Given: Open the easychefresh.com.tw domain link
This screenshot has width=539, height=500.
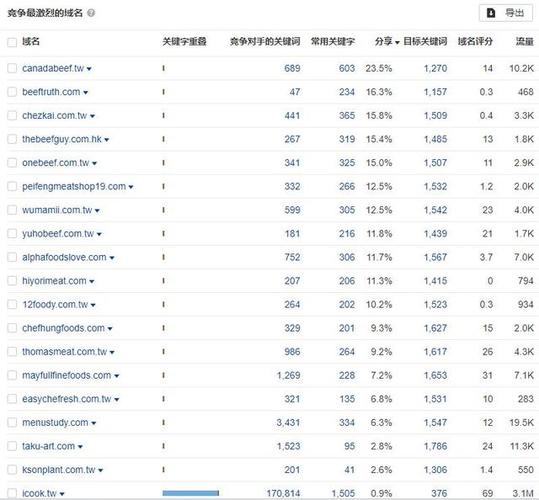Looking at the screenshot, I should [67, 399].
